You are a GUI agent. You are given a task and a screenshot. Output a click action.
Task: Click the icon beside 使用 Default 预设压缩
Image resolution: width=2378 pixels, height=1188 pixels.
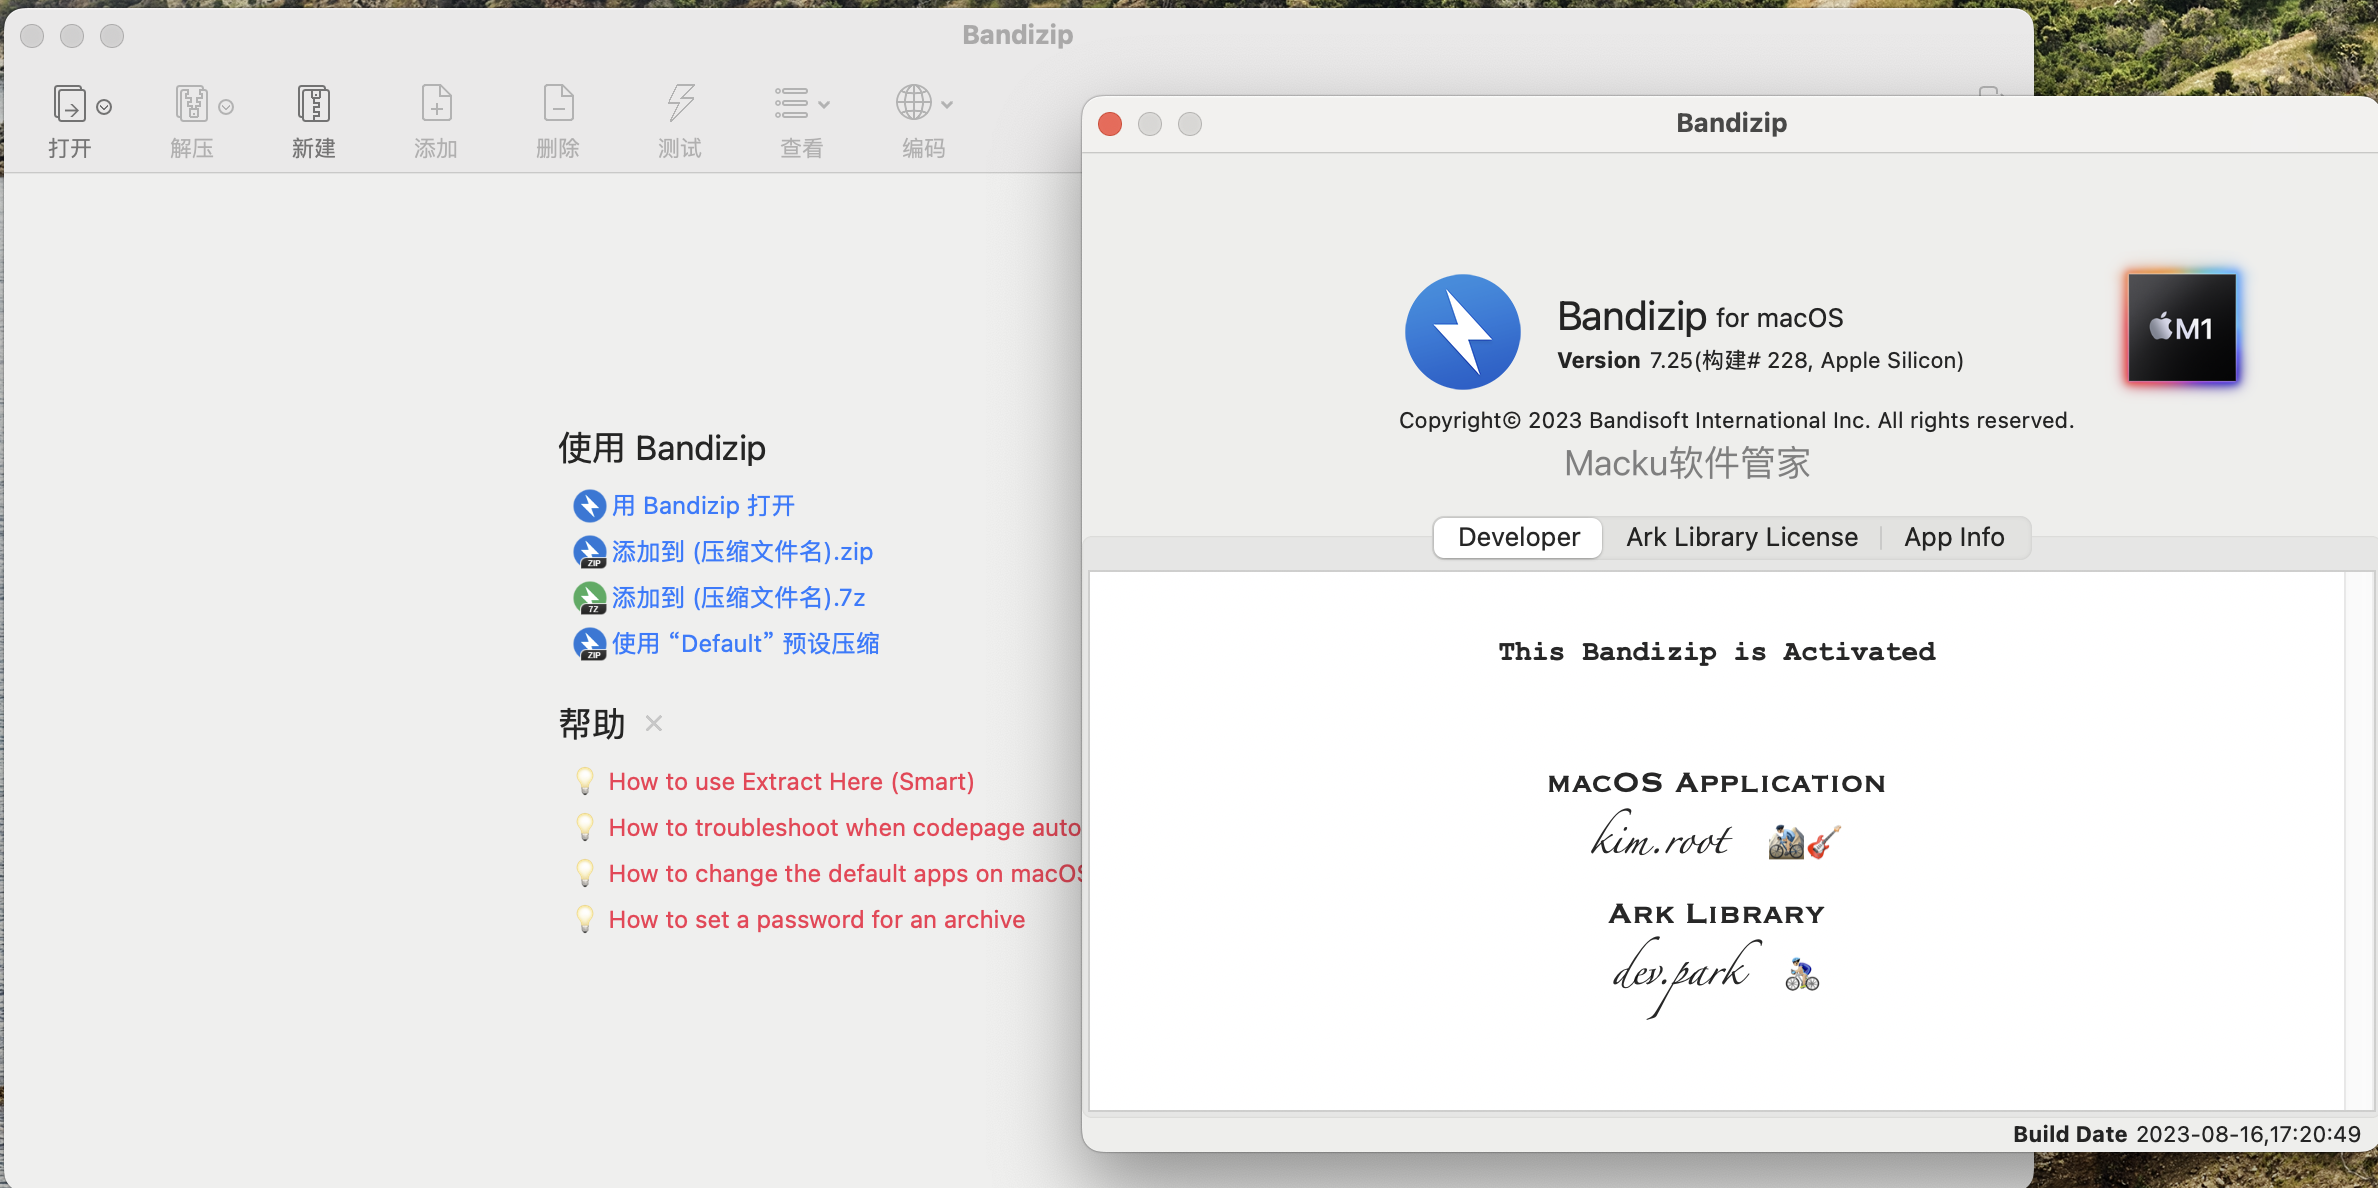[589, 644]
